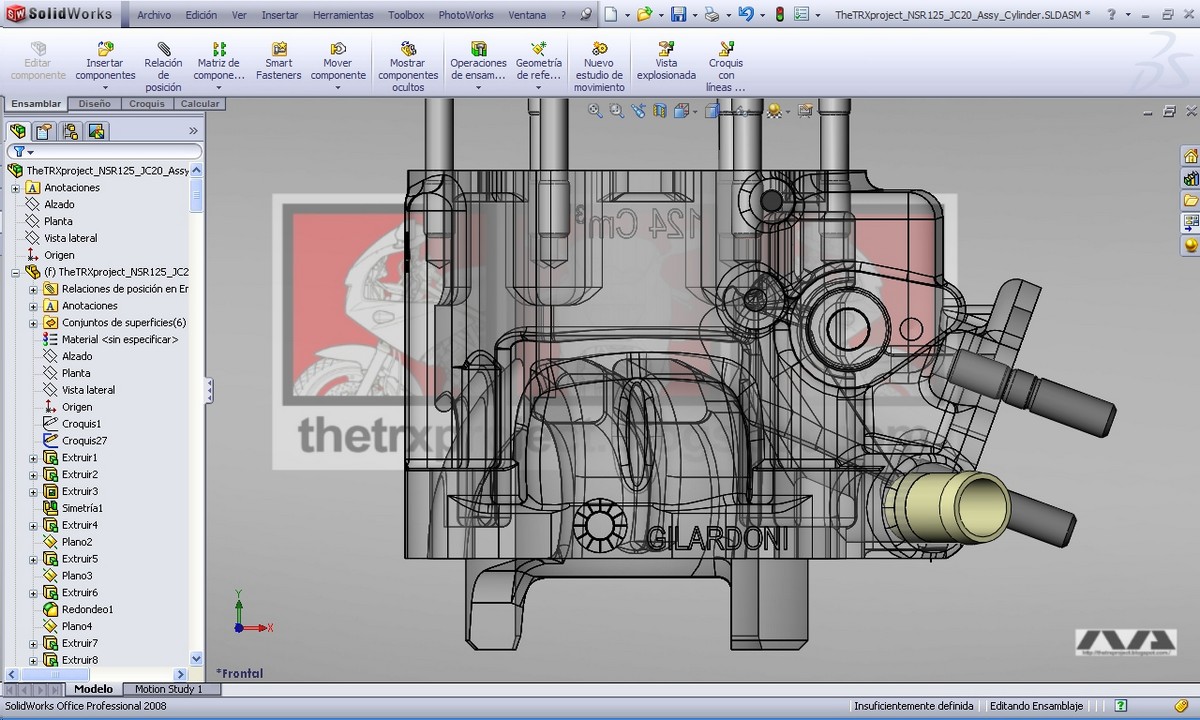
Task: Click Mostrar componentes ocultos
Action: (x=408, y=67)
